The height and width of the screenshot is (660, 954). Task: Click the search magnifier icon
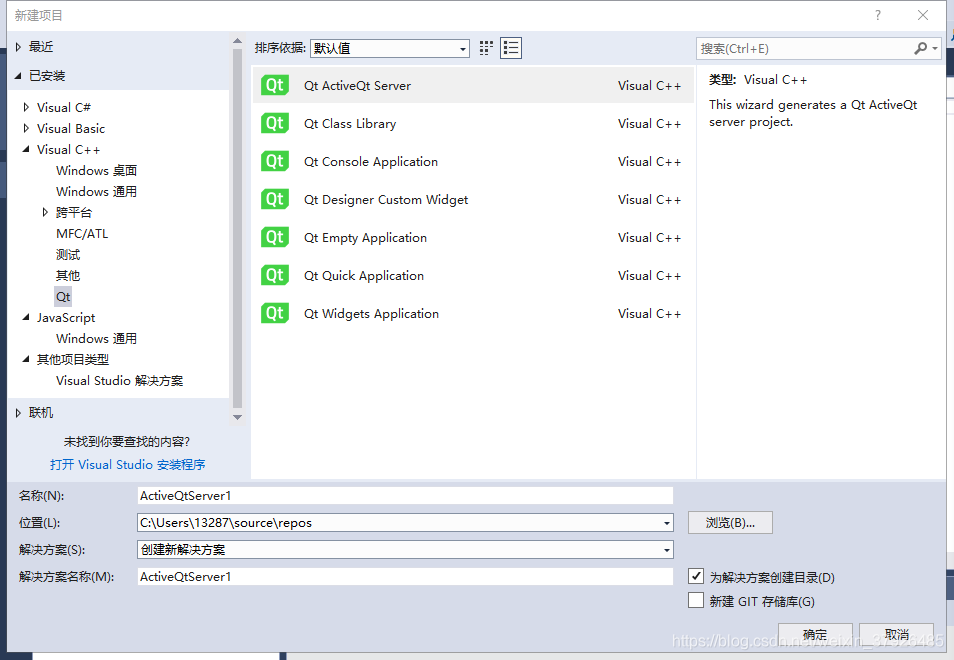921,48
